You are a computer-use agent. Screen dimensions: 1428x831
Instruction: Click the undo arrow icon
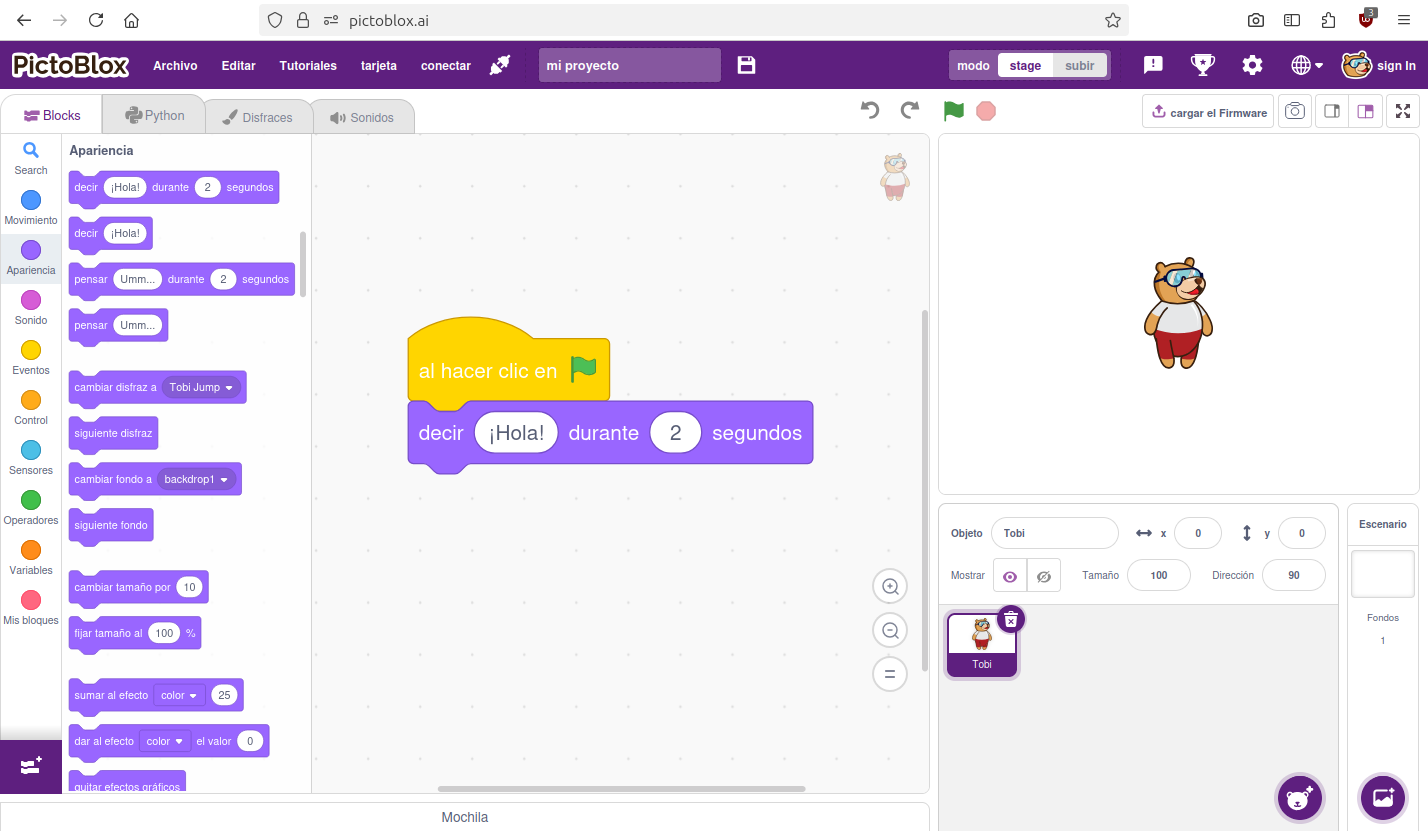click(x=870, y=111)
